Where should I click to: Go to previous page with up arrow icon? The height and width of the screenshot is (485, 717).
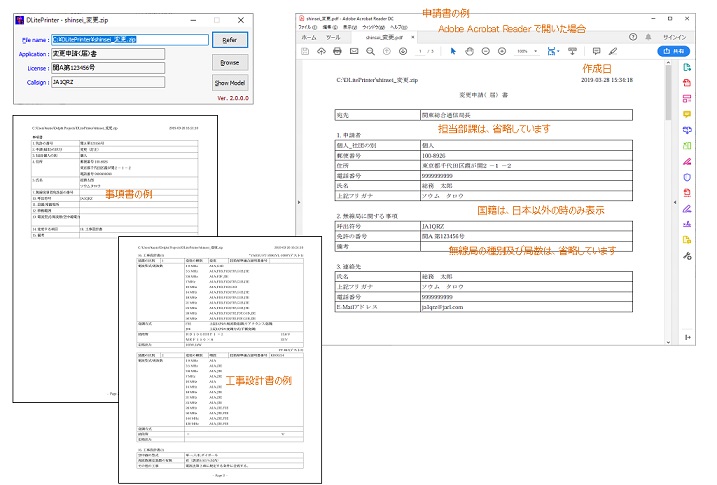pyautogui.click(x=387, y=51)
